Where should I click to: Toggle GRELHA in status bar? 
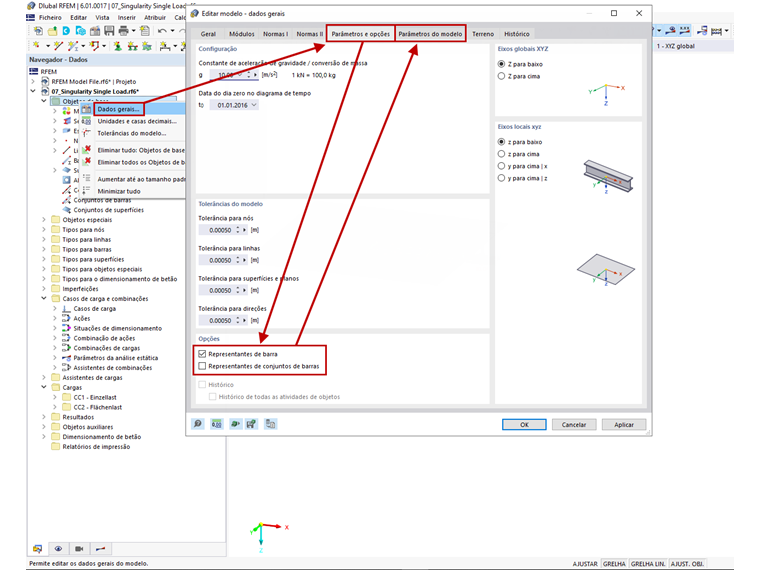(x=614, y=564)
